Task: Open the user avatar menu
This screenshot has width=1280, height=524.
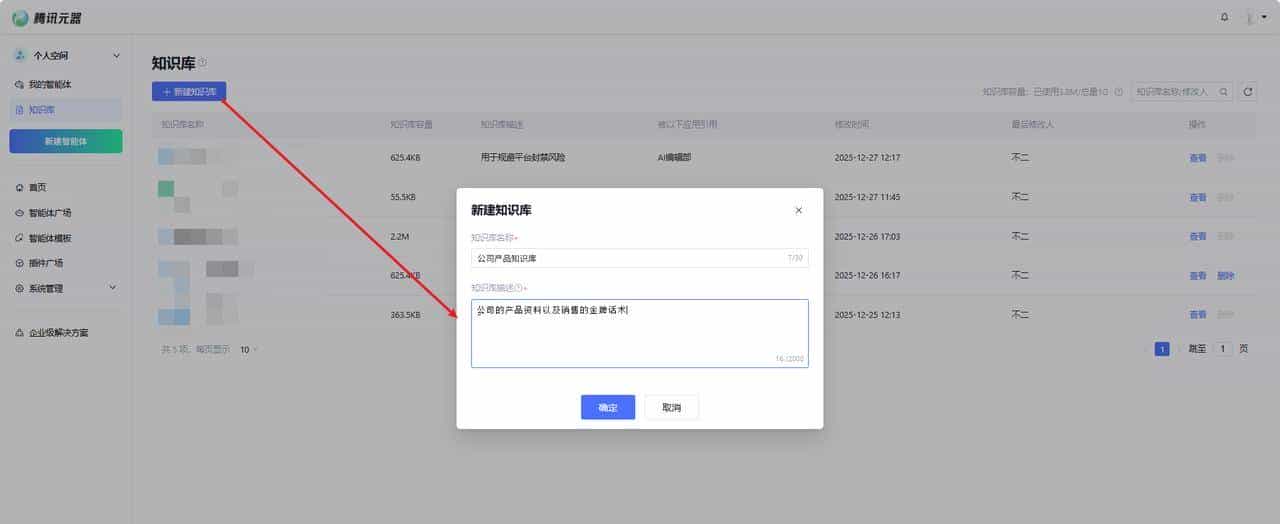Action: click(1255, 17)
